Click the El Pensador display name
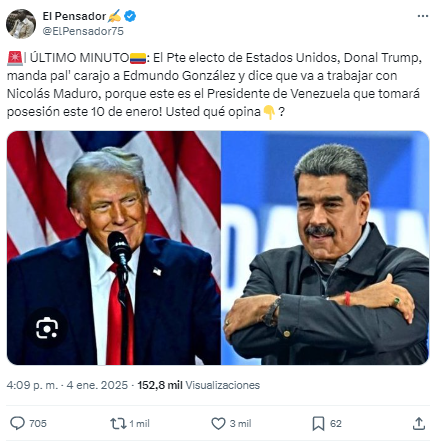 [x=74, y=16]
